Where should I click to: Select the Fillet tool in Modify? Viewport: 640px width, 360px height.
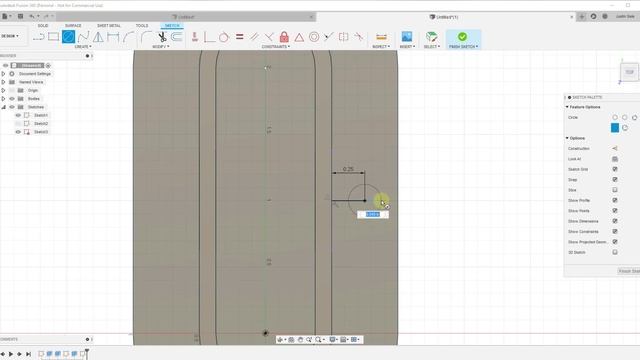pyautogui.click(x=146, y=37)
